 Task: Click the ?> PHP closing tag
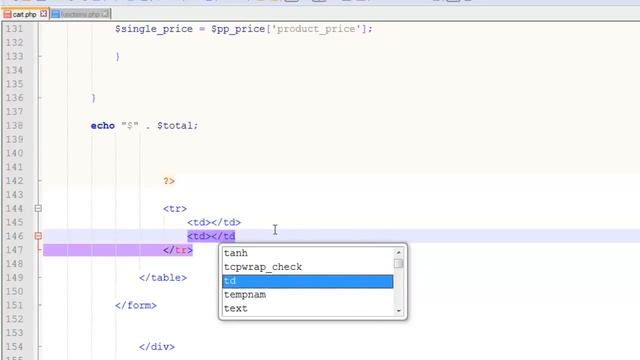[169, 181]
